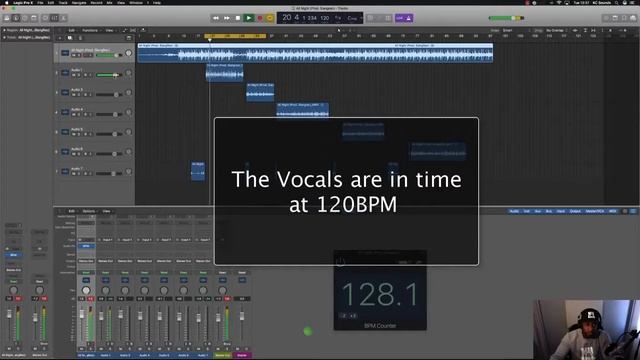Click the playhead position display 20 4
The image size is (640, 360).
290,18
